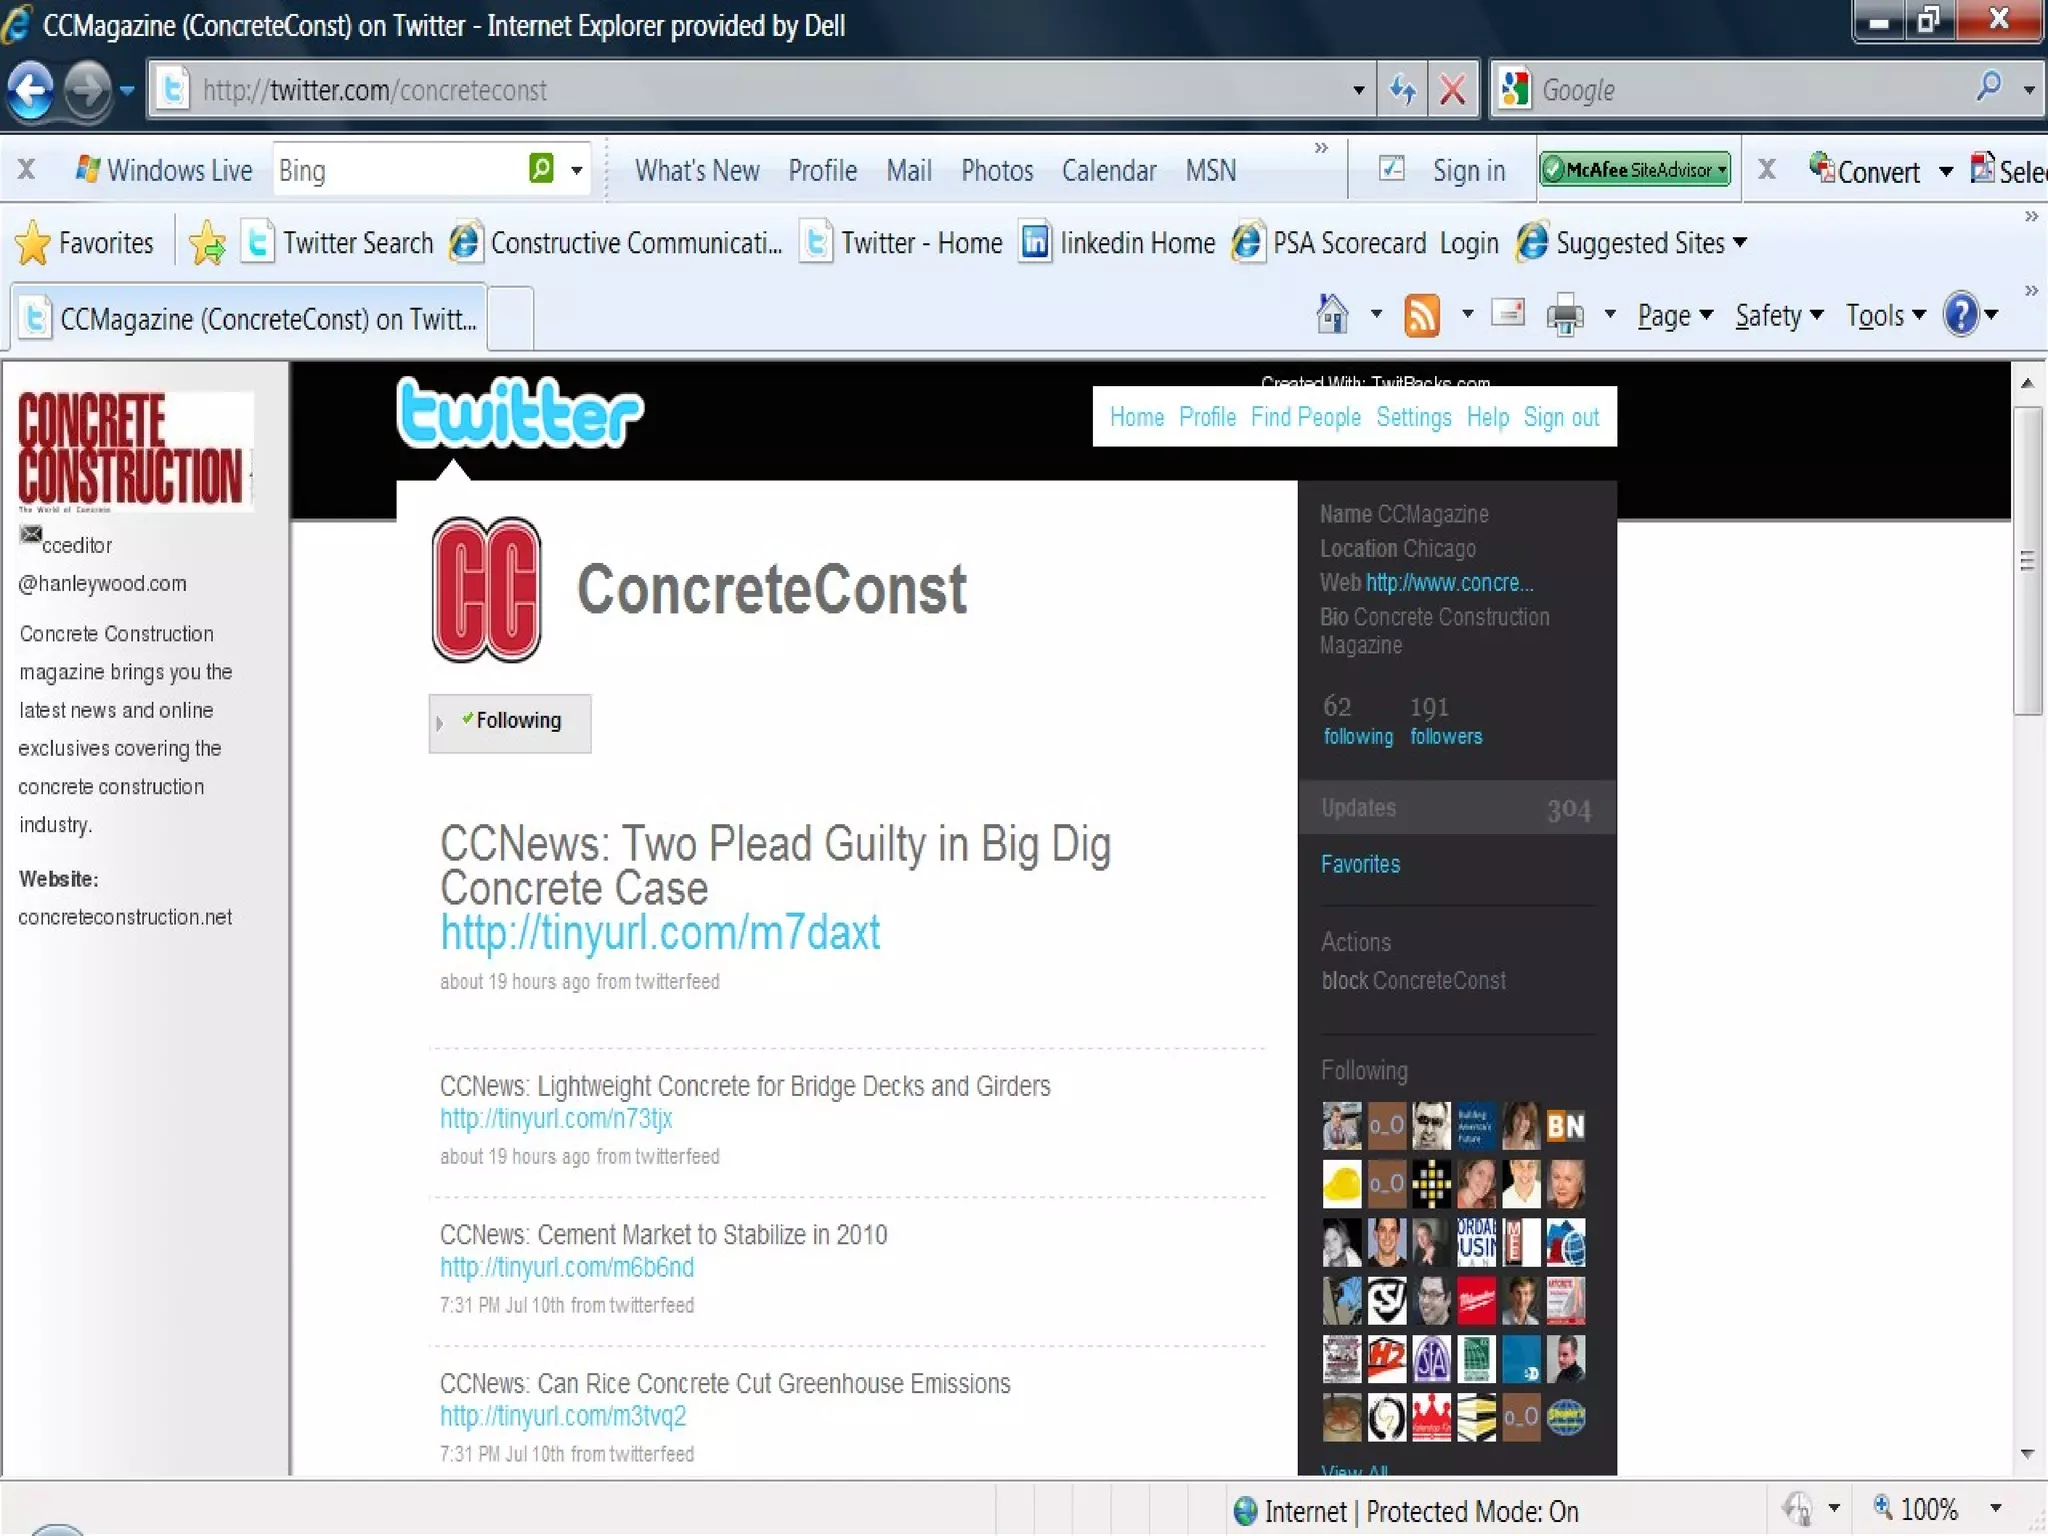Click the Home house icon in command bar
The height and width of the screenshot is (1536, 2048).
tap(1332, 316)
